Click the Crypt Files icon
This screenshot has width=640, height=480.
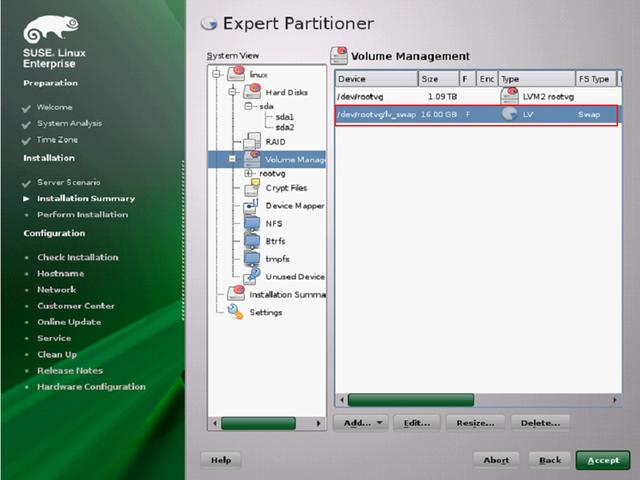[x=253, y=187]
